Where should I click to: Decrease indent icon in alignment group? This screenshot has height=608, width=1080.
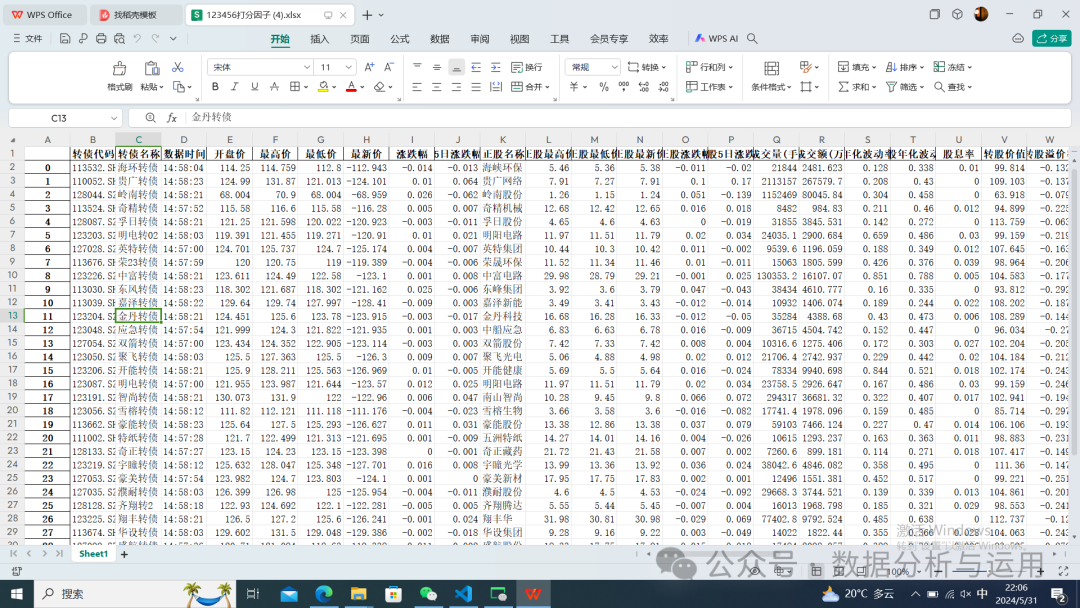(476, 67)
